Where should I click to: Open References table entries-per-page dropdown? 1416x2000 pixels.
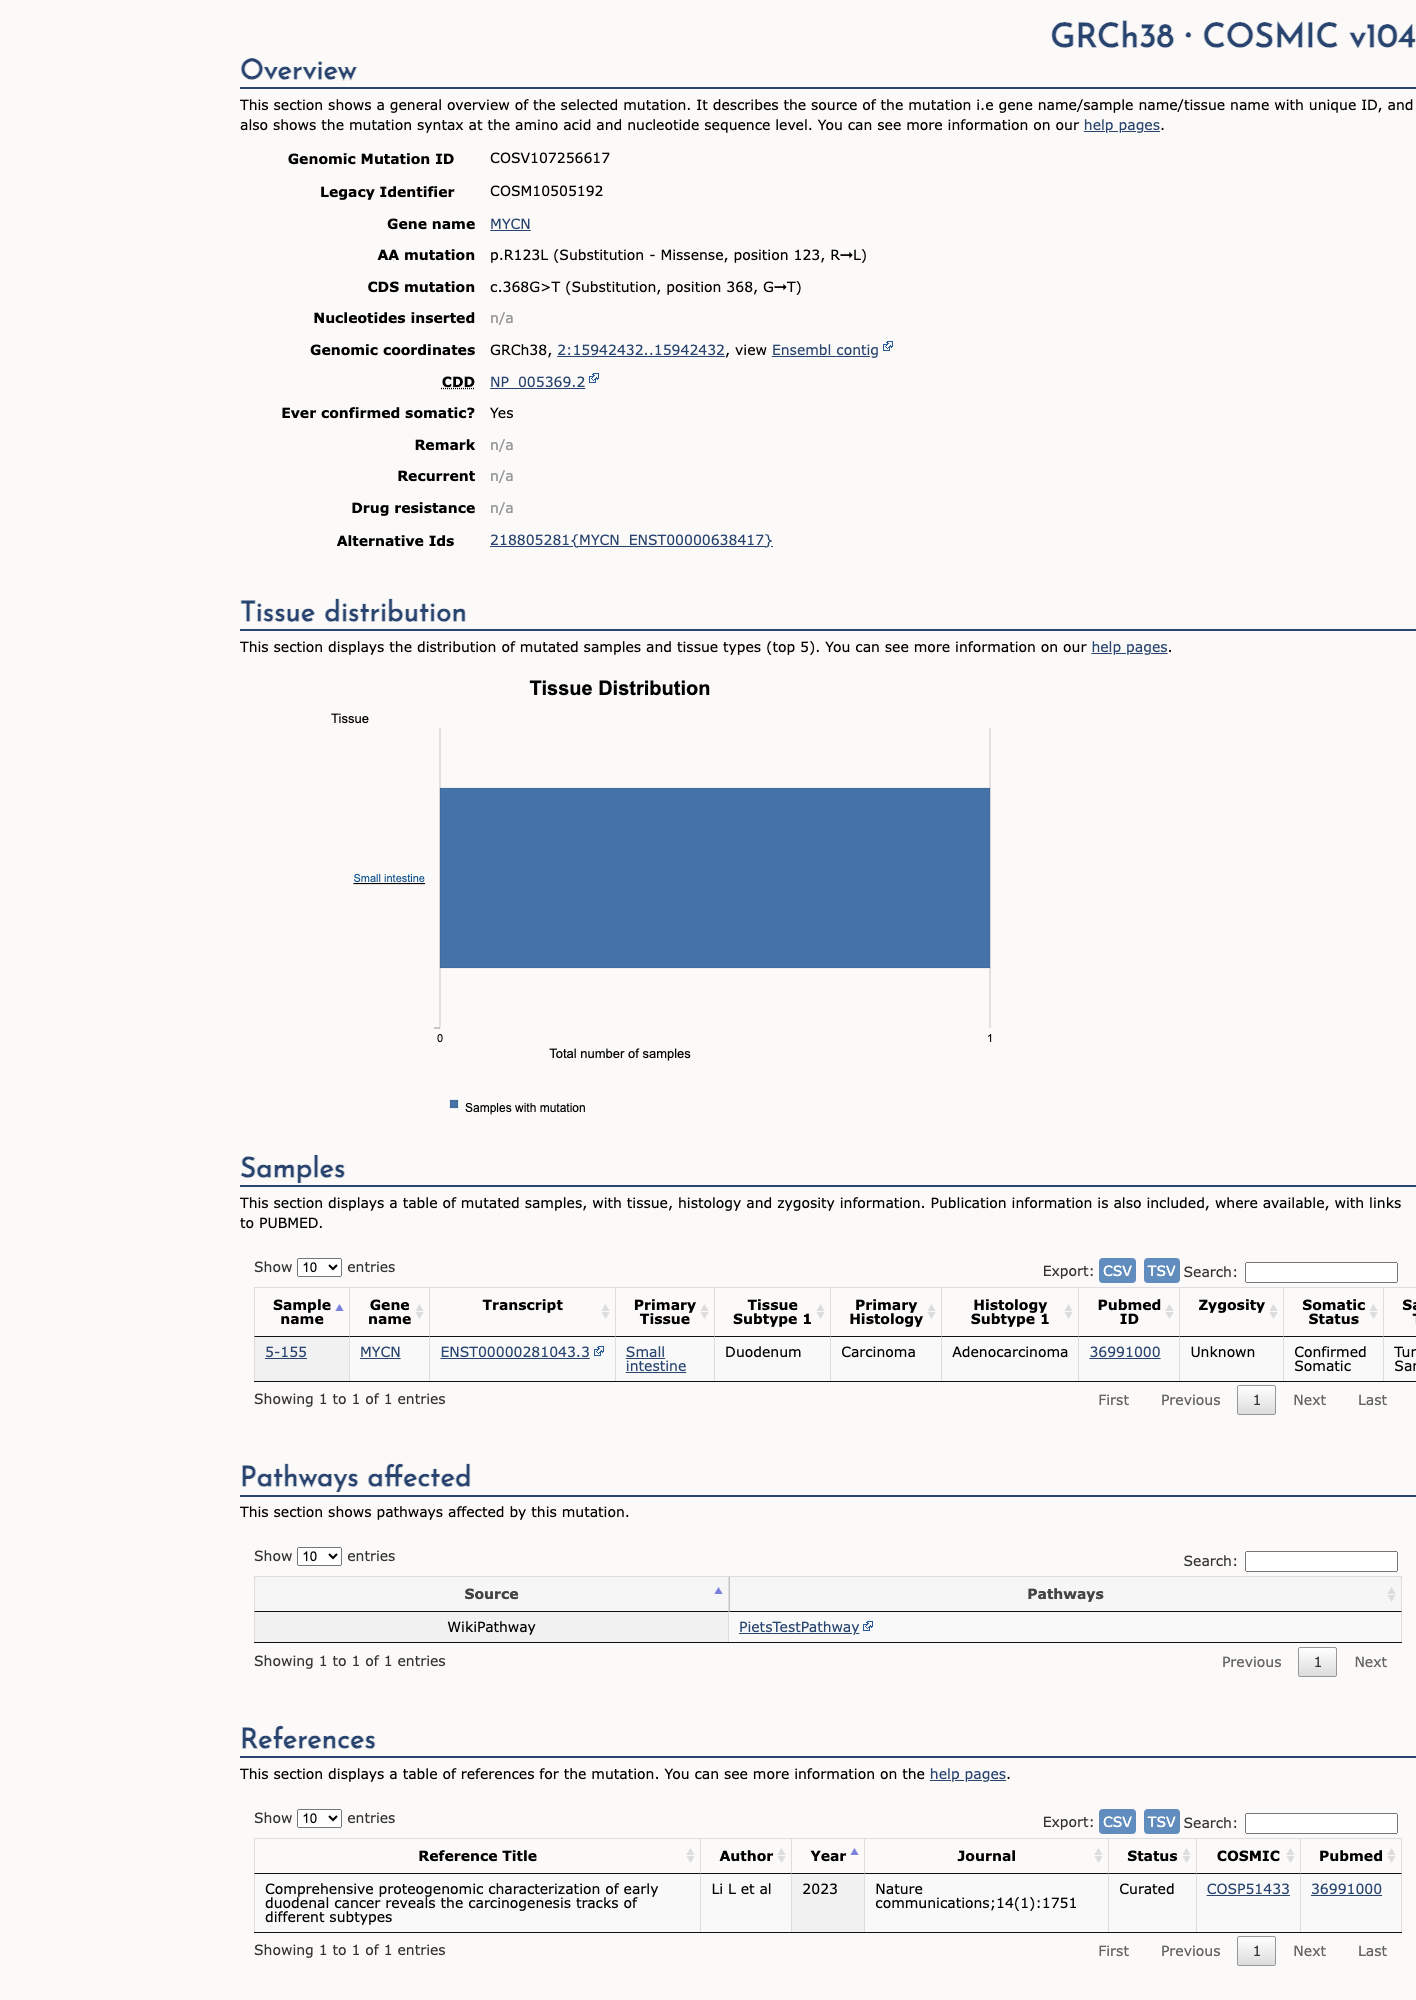click(x=319, y=1818)
